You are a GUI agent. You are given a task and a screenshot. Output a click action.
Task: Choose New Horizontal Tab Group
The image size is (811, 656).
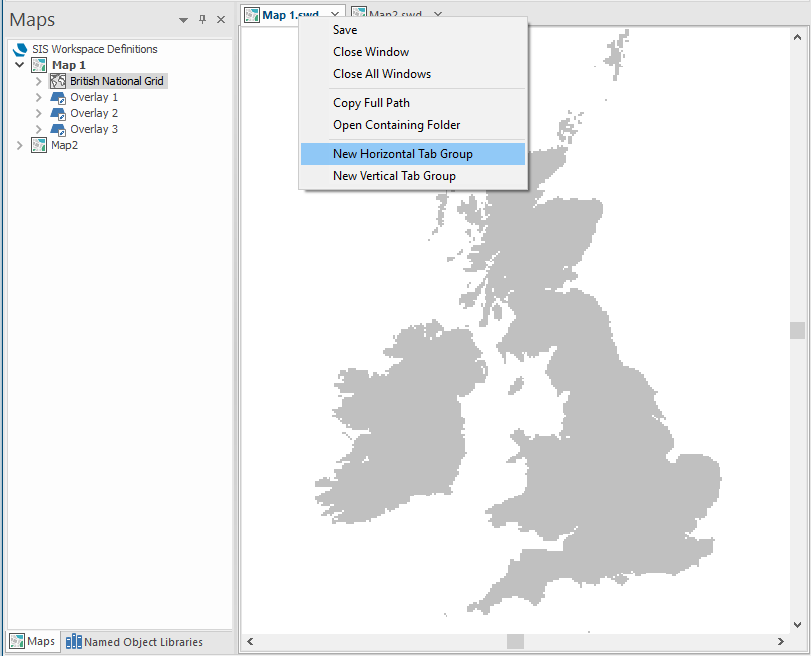click(402, 154)
